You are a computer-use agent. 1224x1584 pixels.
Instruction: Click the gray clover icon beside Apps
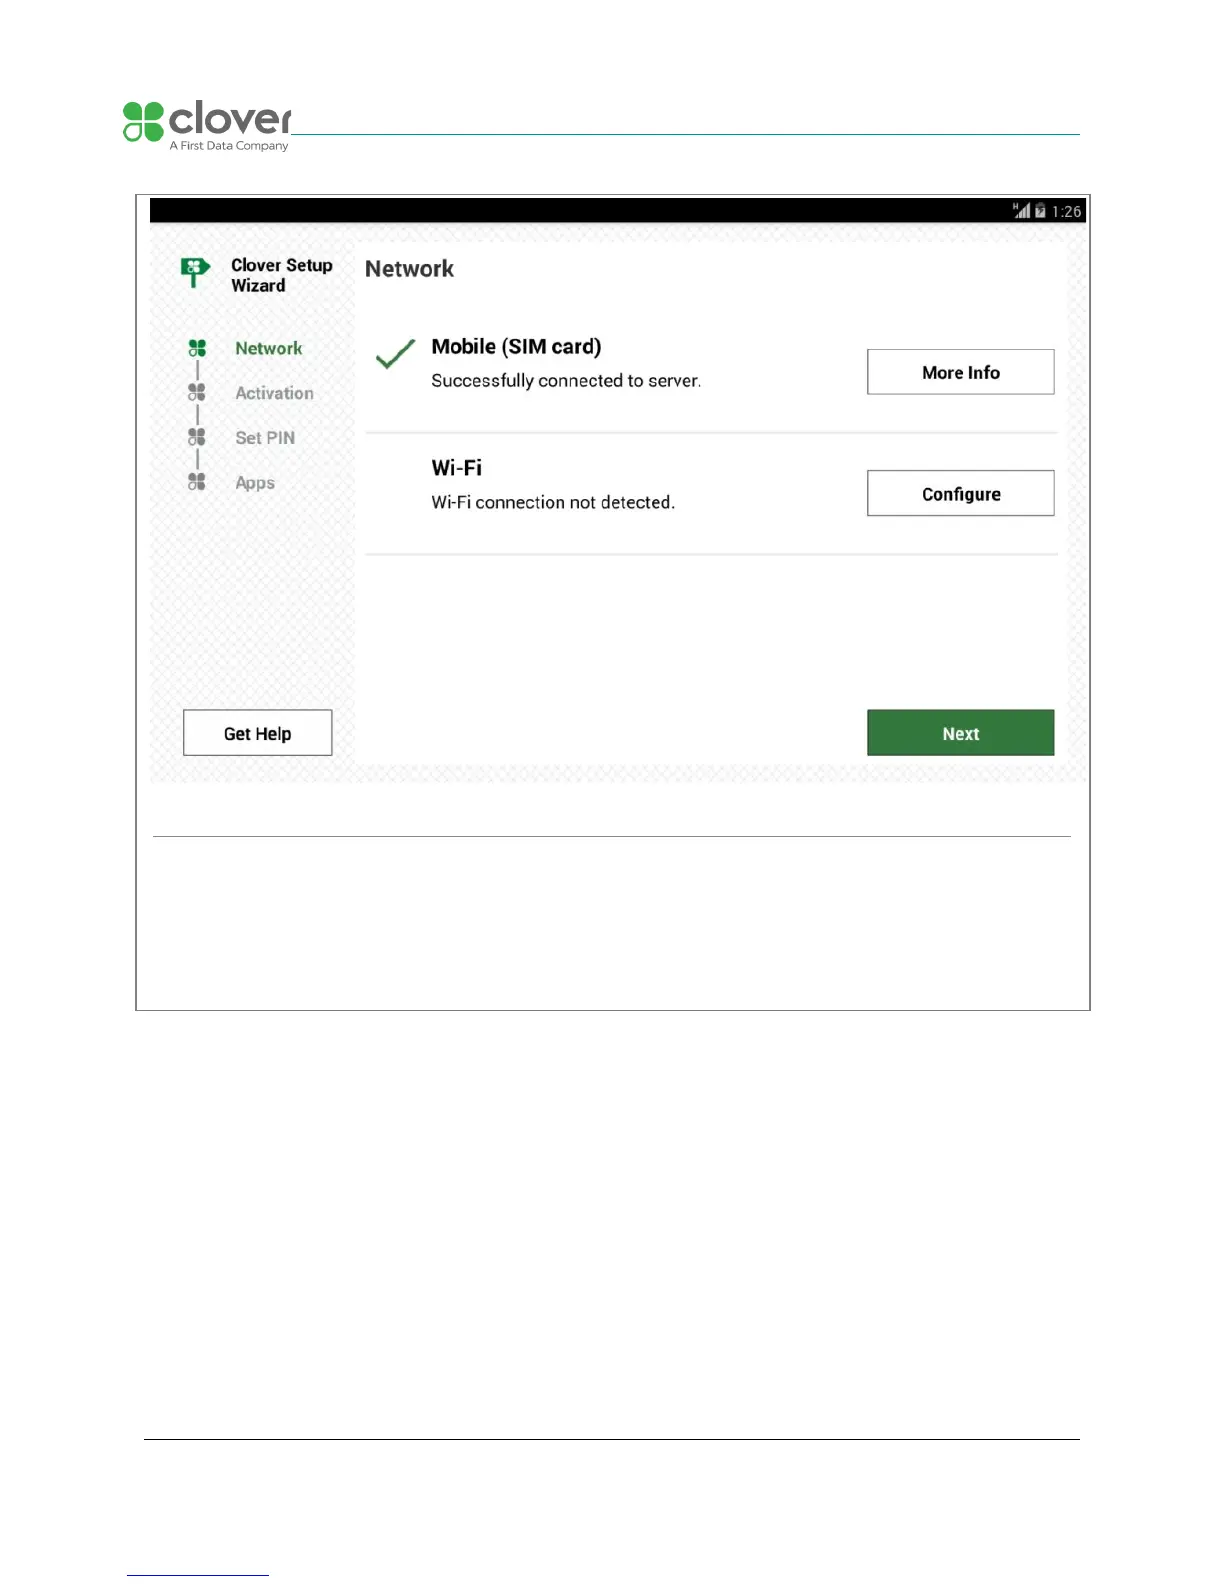click(x=197, y=482)
